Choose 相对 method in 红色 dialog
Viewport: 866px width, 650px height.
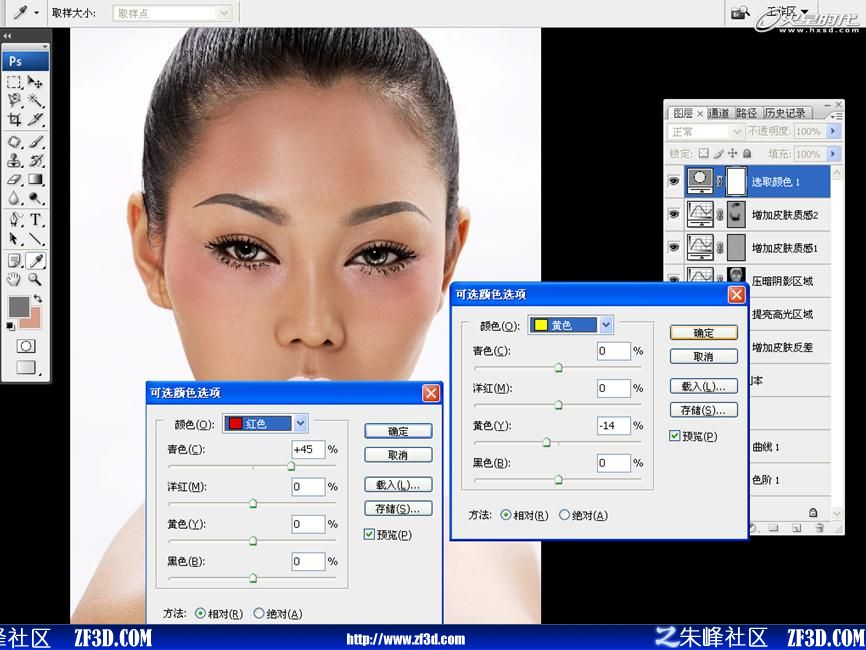pos(200,614)
